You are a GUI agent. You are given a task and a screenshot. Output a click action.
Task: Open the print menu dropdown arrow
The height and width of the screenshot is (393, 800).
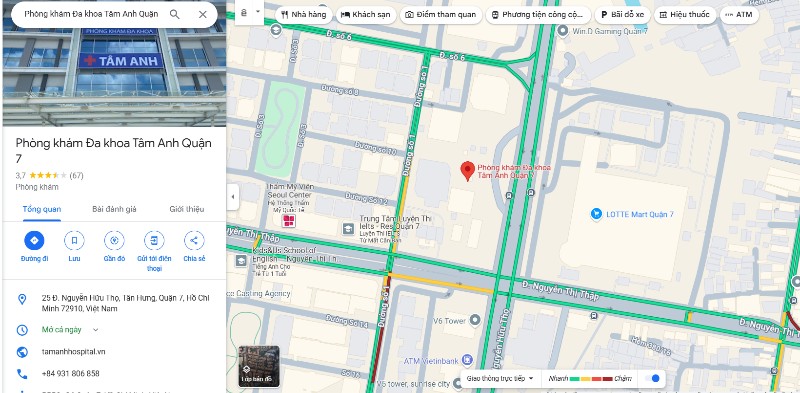coord(258,12)
